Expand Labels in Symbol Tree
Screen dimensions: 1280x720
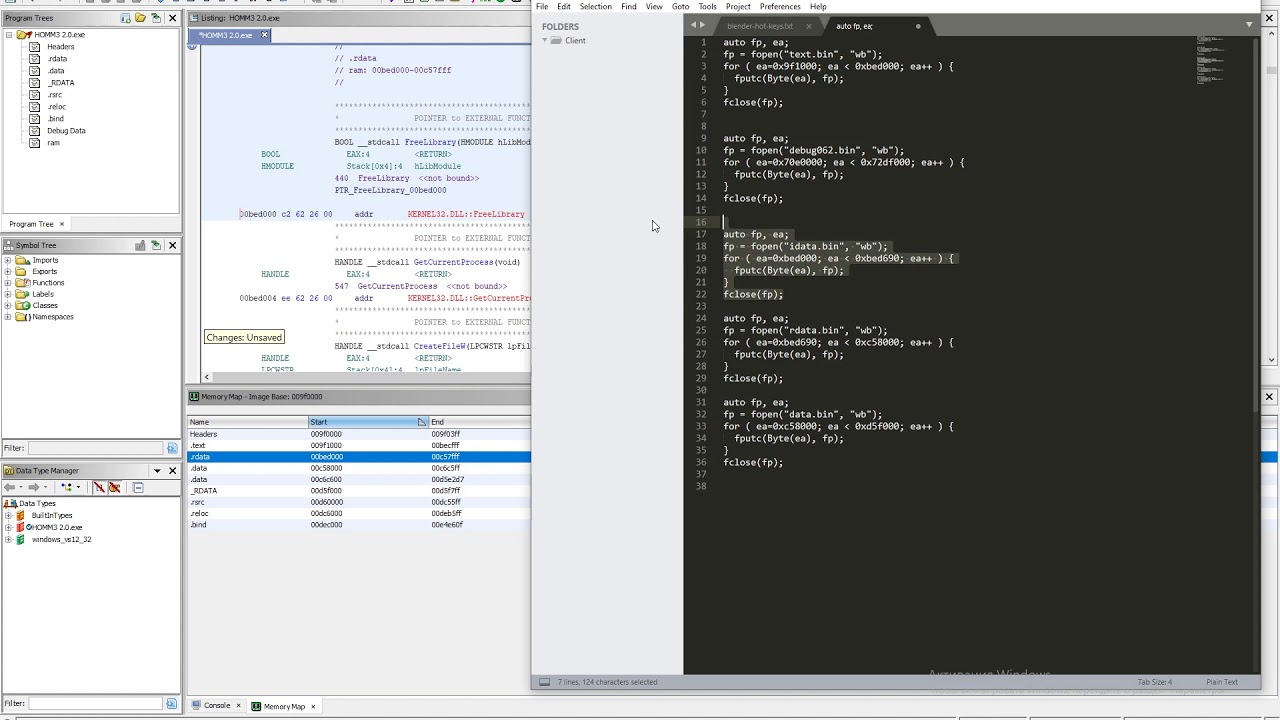pos(8,294)
